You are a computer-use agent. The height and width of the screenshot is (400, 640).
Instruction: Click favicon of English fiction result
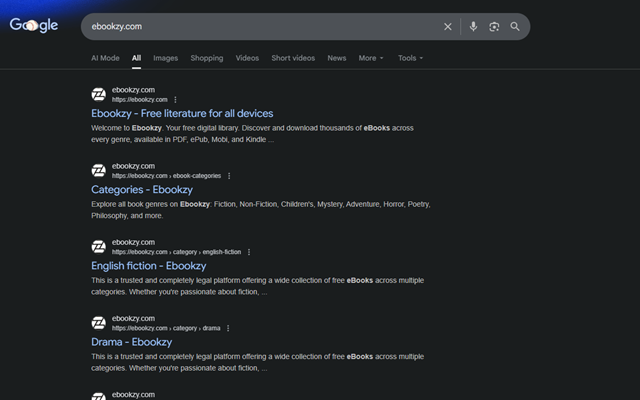98,247
